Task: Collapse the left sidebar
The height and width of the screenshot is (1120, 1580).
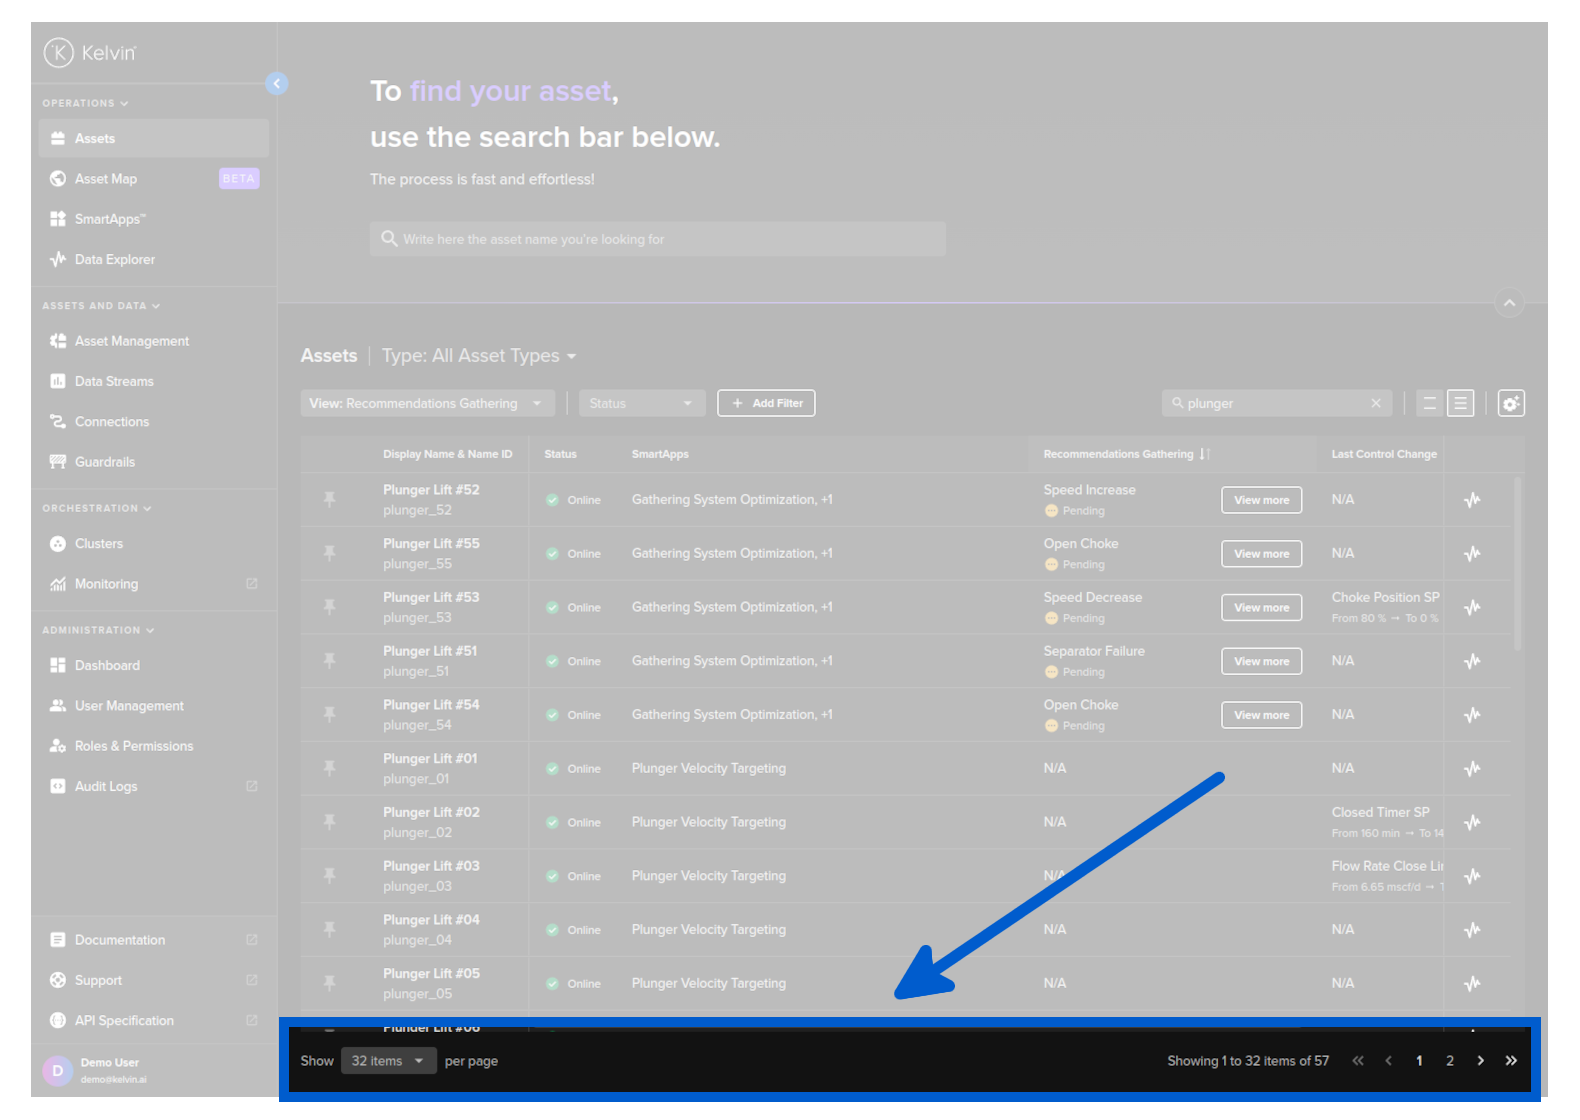Action: pyautogui.click(x=277, y=84)
